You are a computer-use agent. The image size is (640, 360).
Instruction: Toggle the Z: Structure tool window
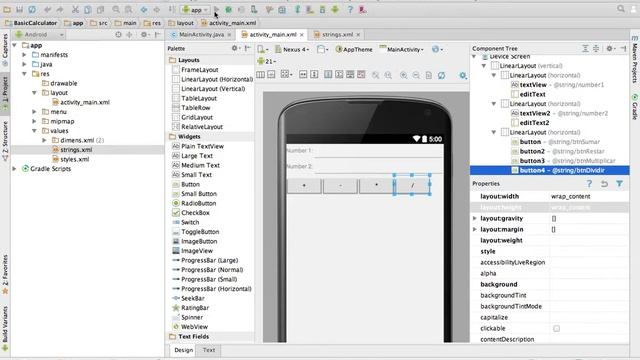[x=5, y=140]
